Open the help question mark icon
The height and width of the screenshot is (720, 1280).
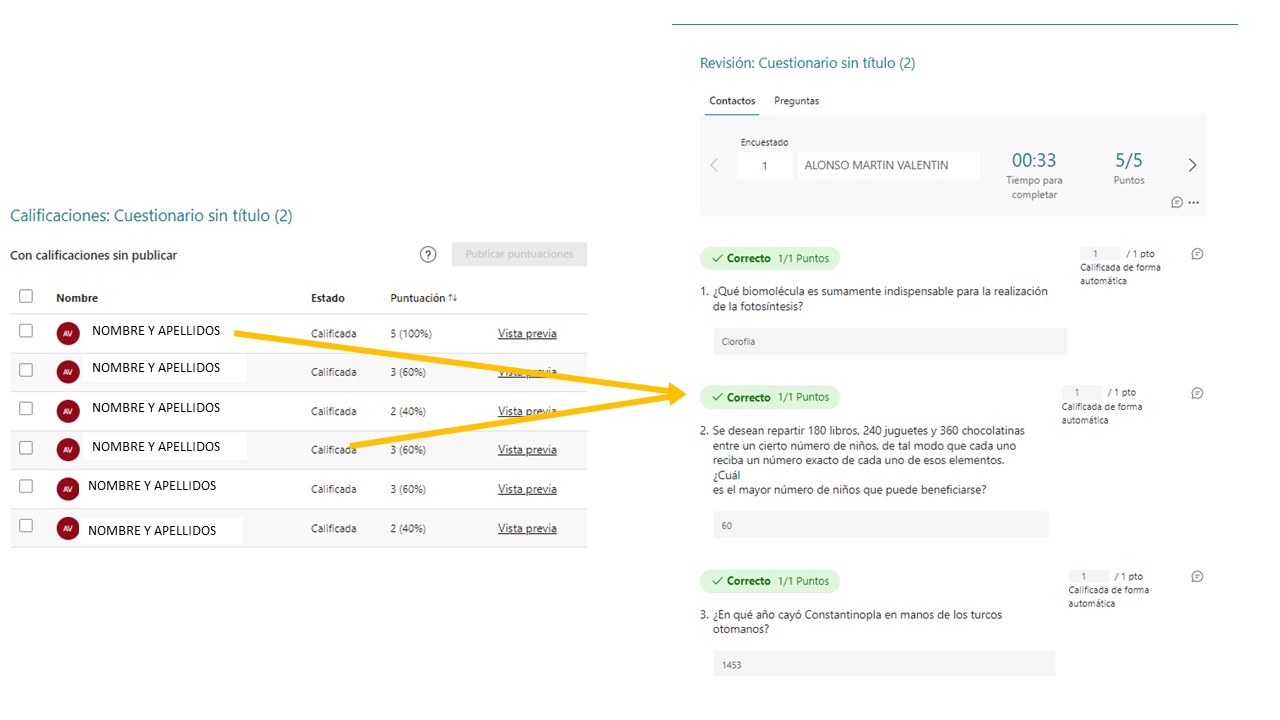coord(428,255)
